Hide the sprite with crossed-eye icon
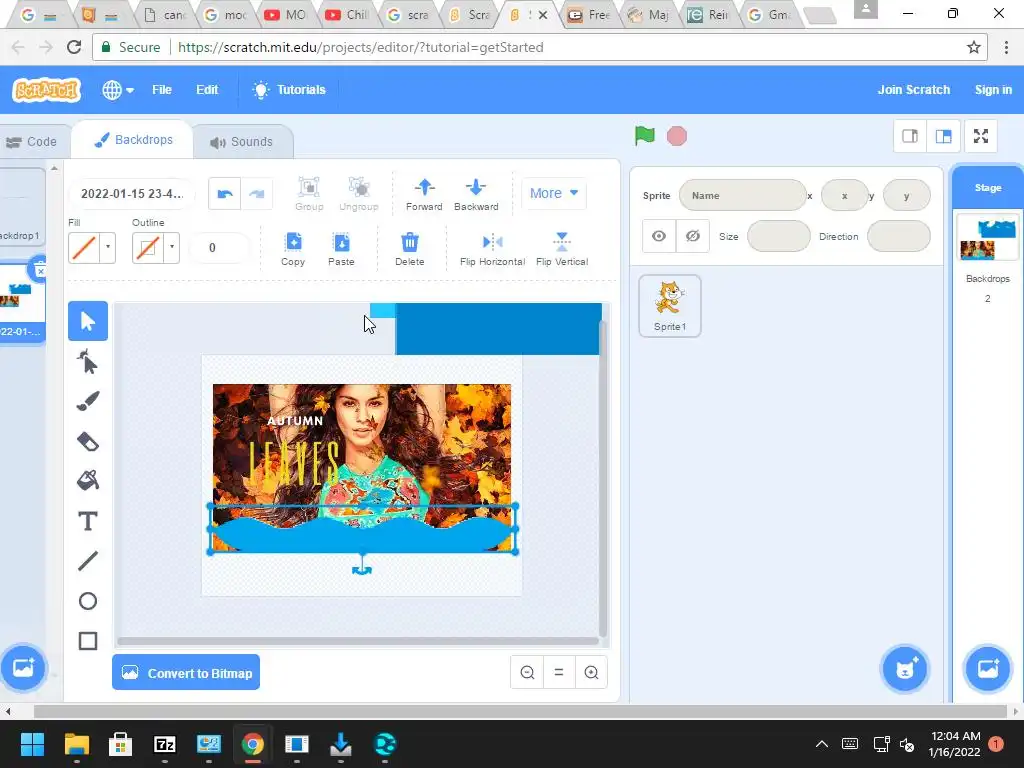Viewport: 1024px width, 768px height. 693,236
